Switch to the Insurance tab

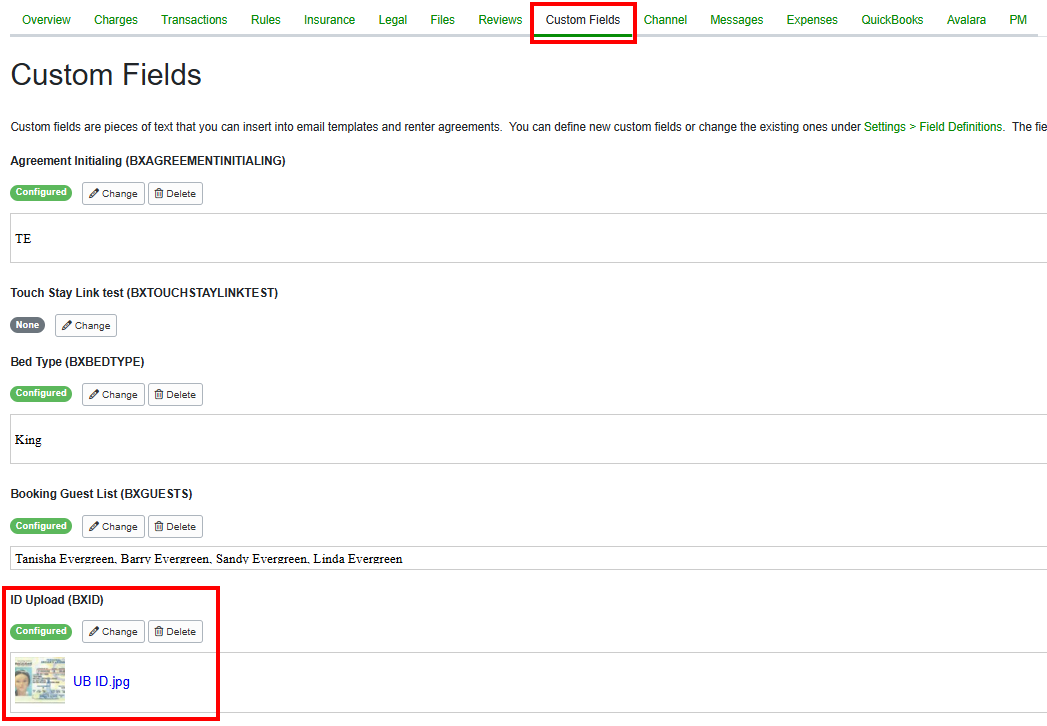[x=329, y=19]
